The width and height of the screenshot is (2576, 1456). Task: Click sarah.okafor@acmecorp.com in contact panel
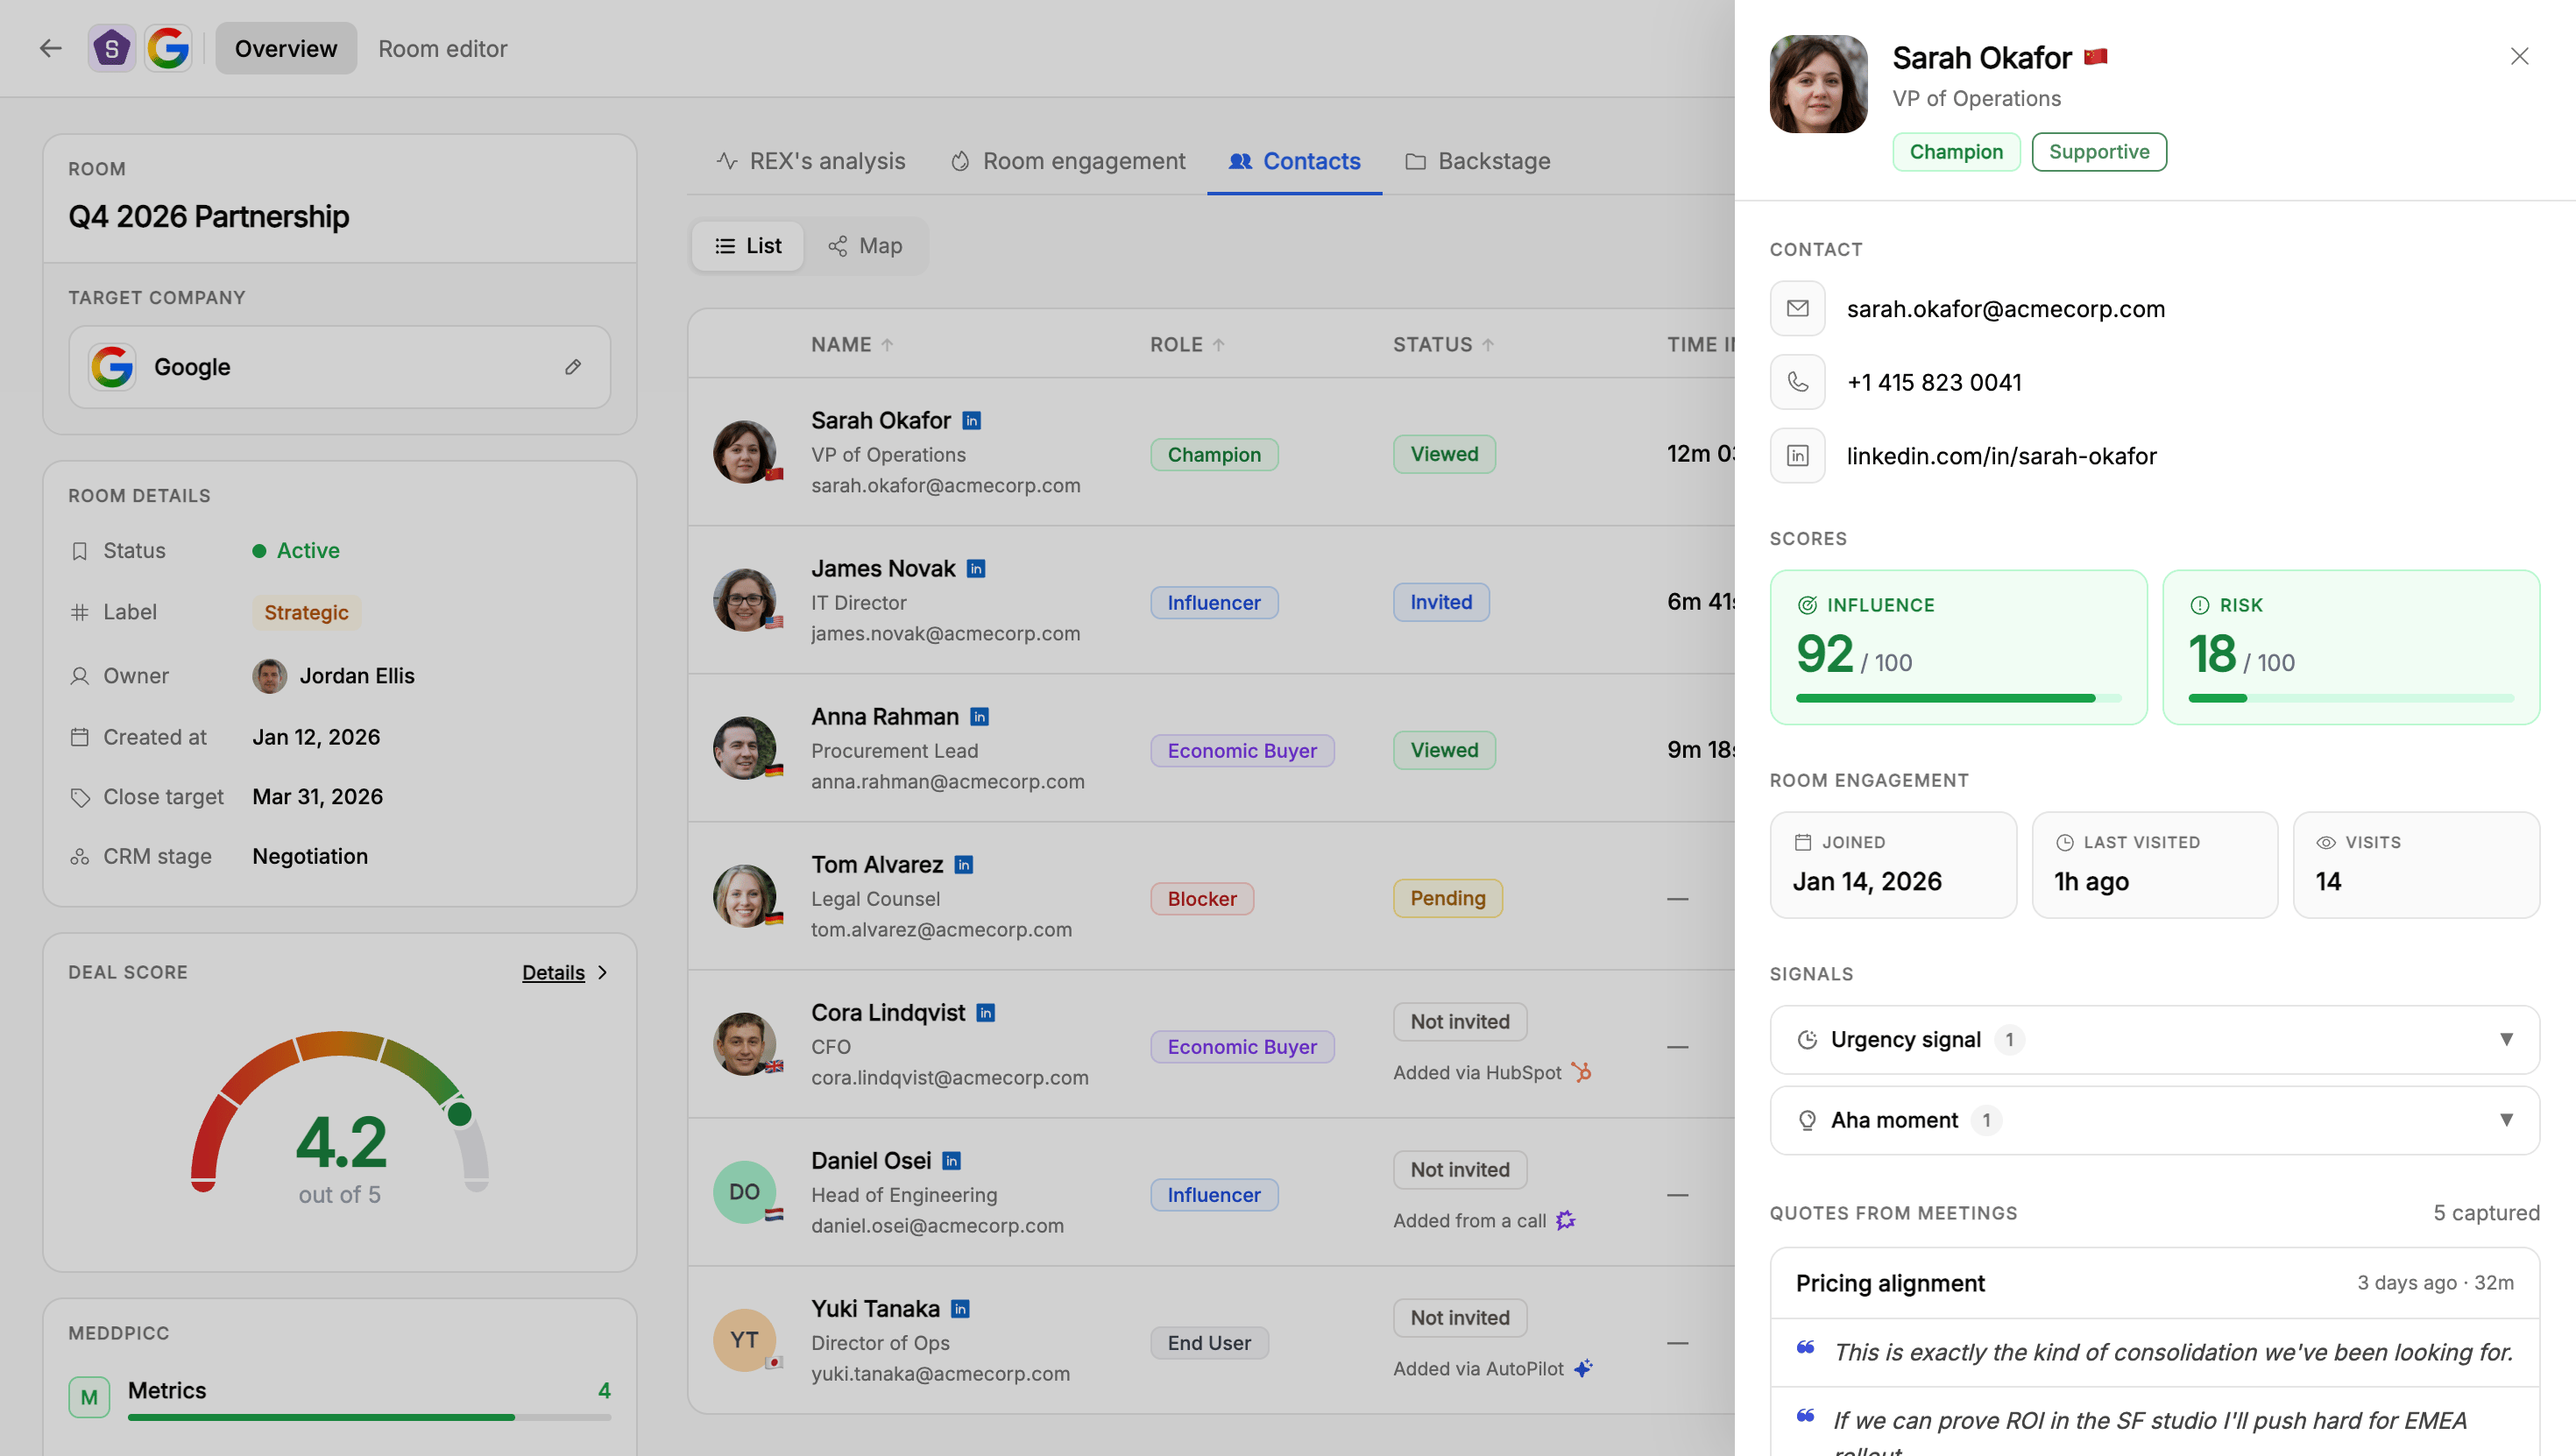tap(2006, 309)
